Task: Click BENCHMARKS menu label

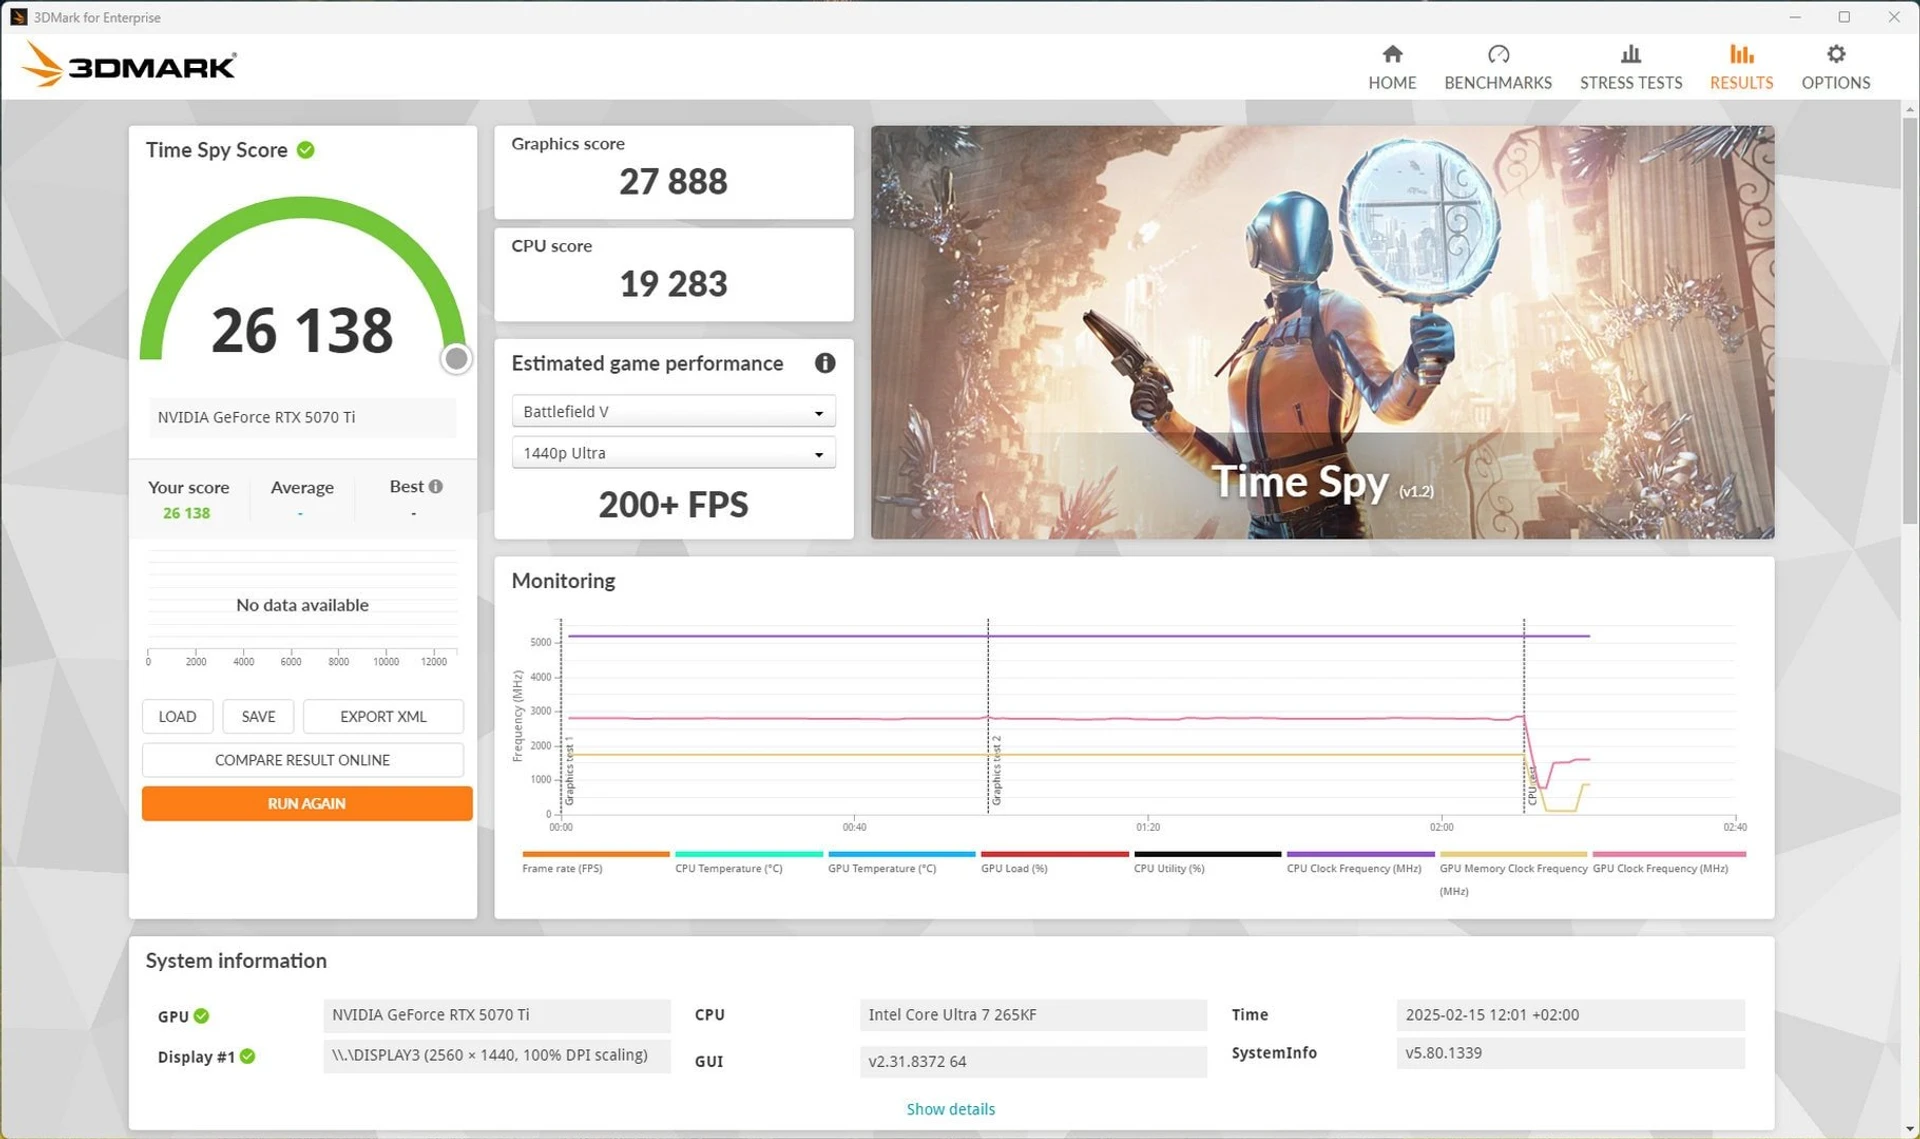Action: coord(1498,83)
